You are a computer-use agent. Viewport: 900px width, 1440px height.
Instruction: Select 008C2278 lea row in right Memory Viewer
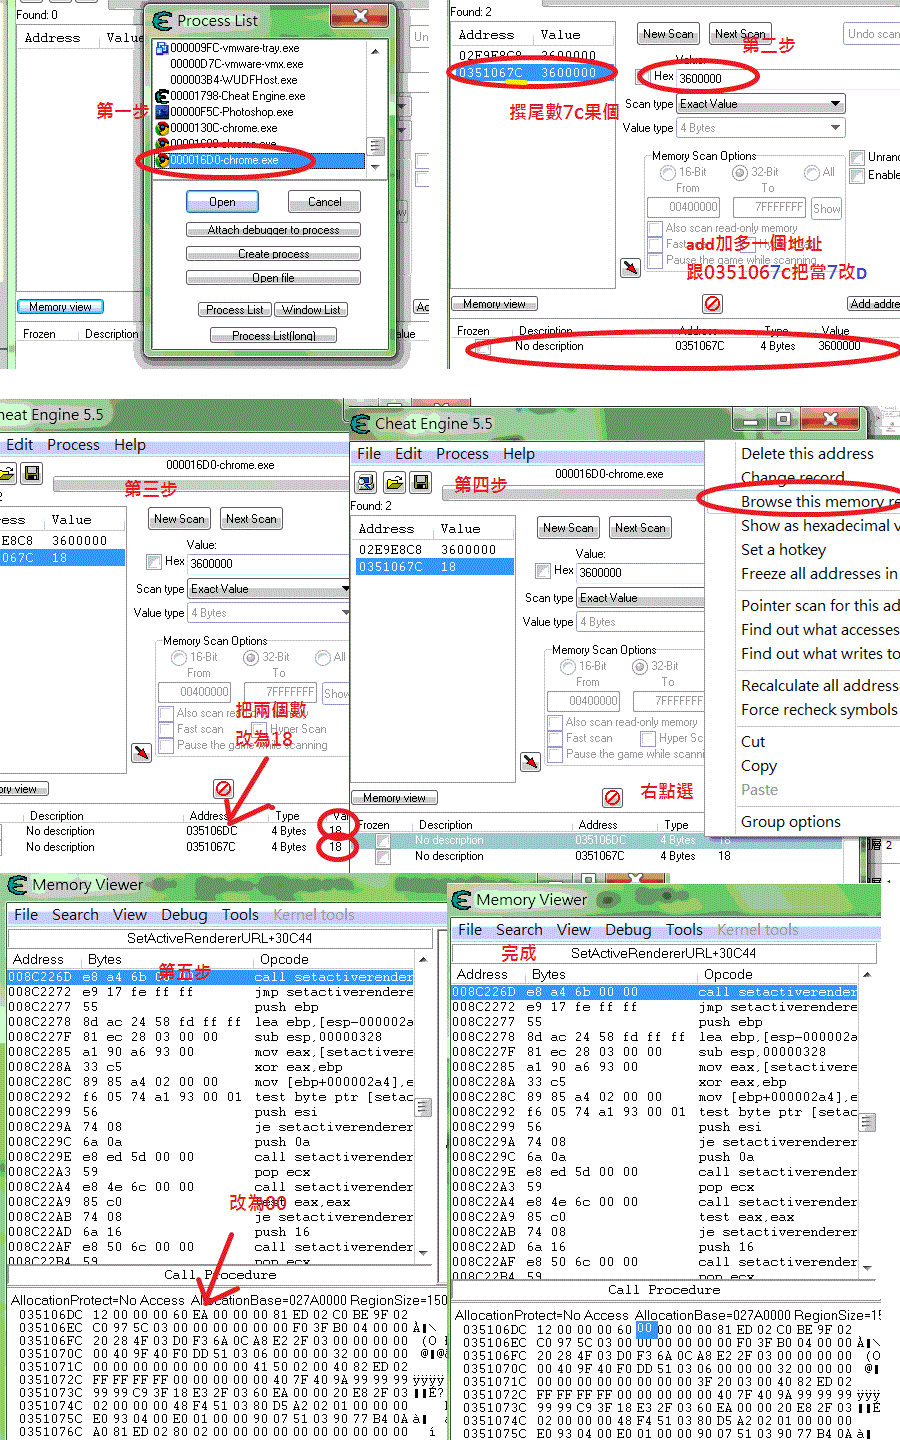655,1037
